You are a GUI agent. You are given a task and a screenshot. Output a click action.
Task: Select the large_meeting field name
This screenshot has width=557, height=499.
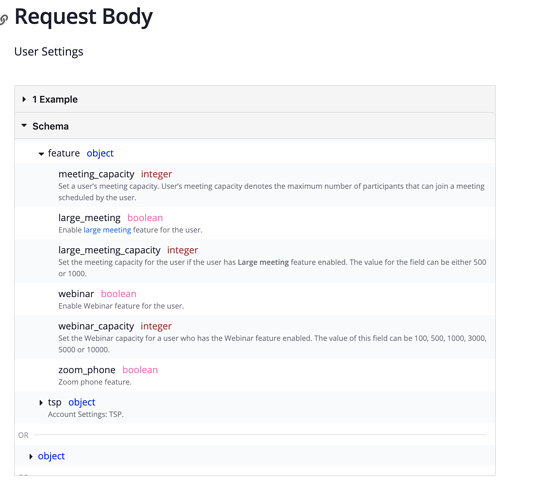[x=90, y=218]
